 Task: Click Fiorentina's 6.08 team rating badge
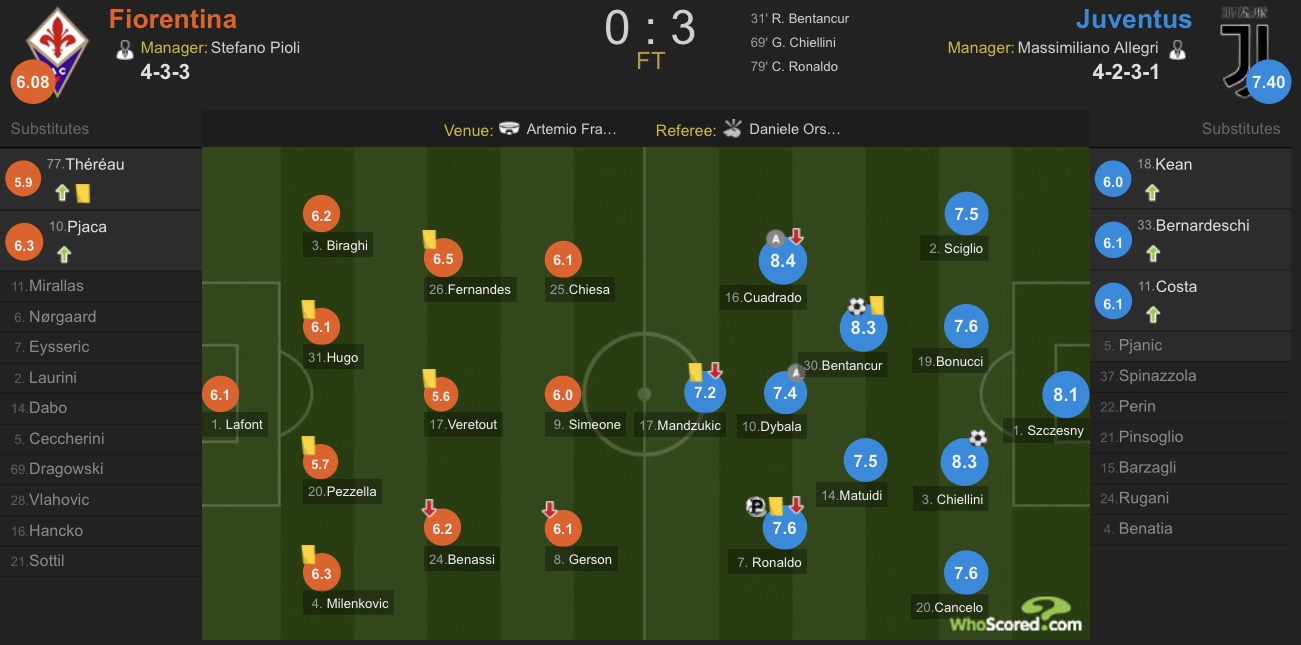[x=32, y=82]
